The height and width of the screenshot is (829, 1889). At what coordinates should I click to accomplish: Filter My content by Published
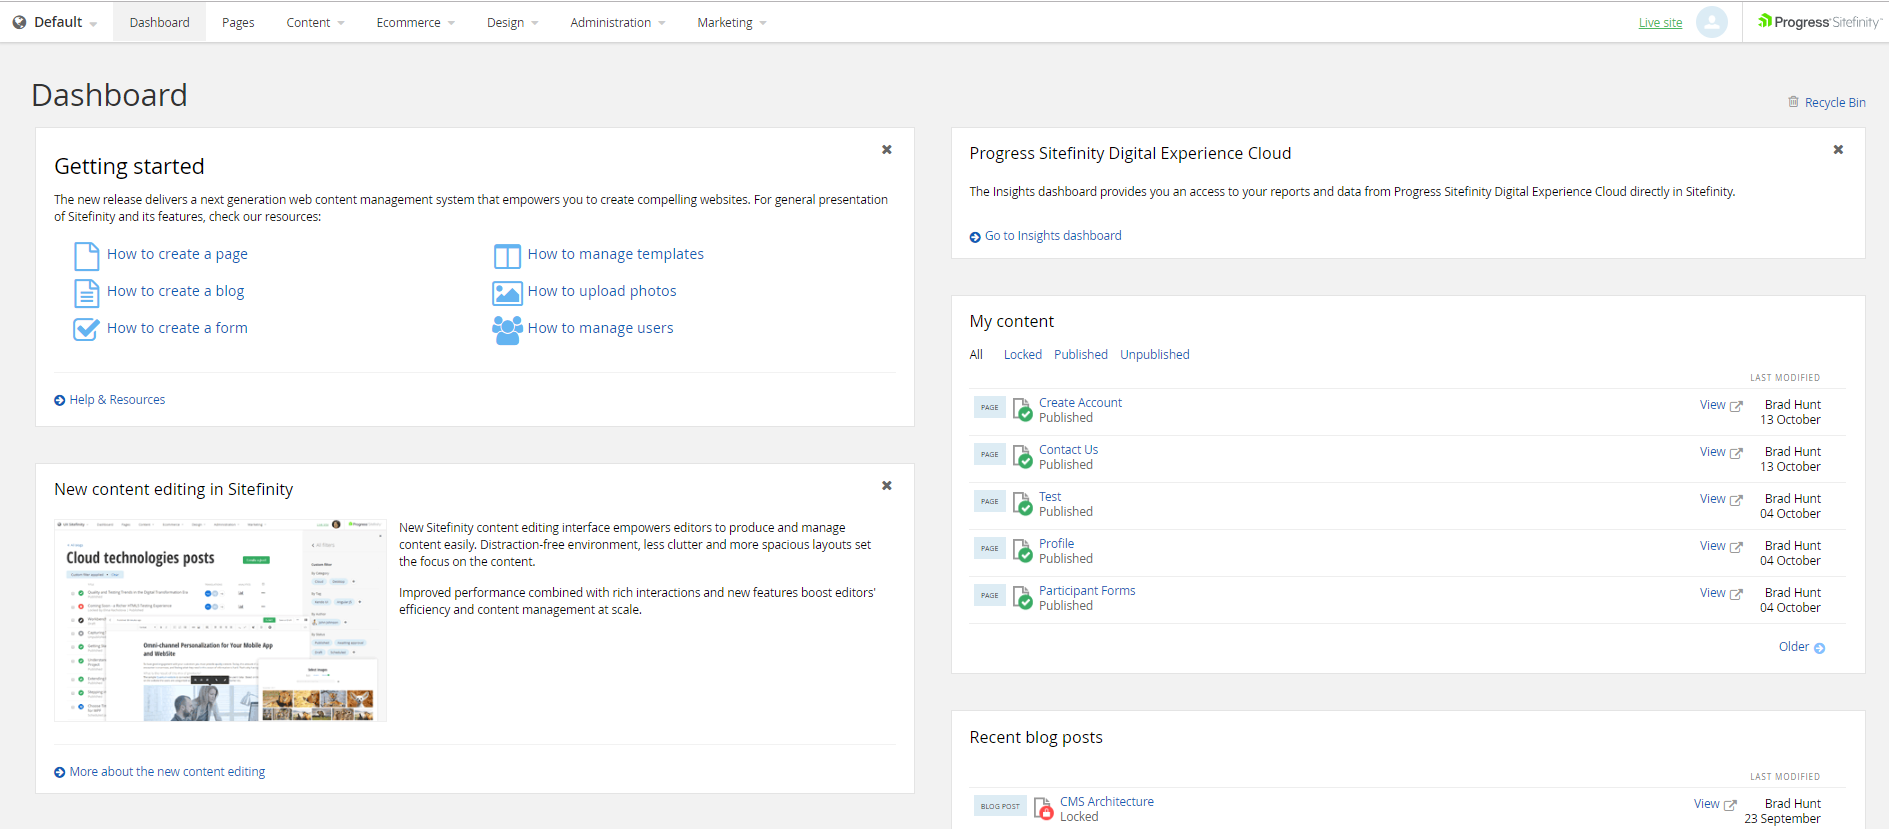tap(1080, 354)
